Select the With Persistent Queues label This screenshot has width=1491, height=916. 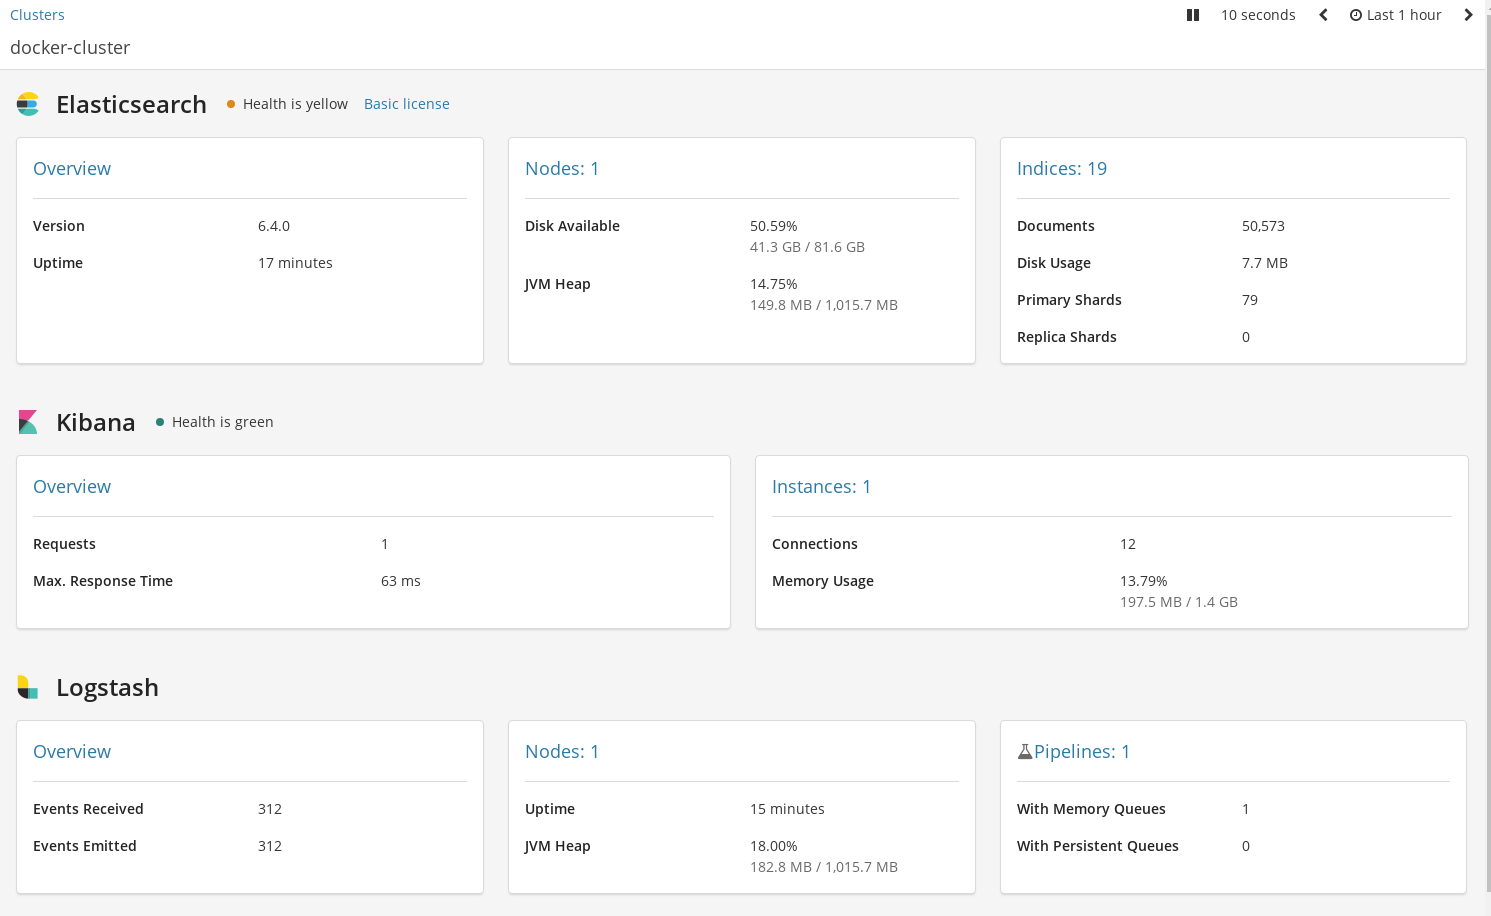1098,846
